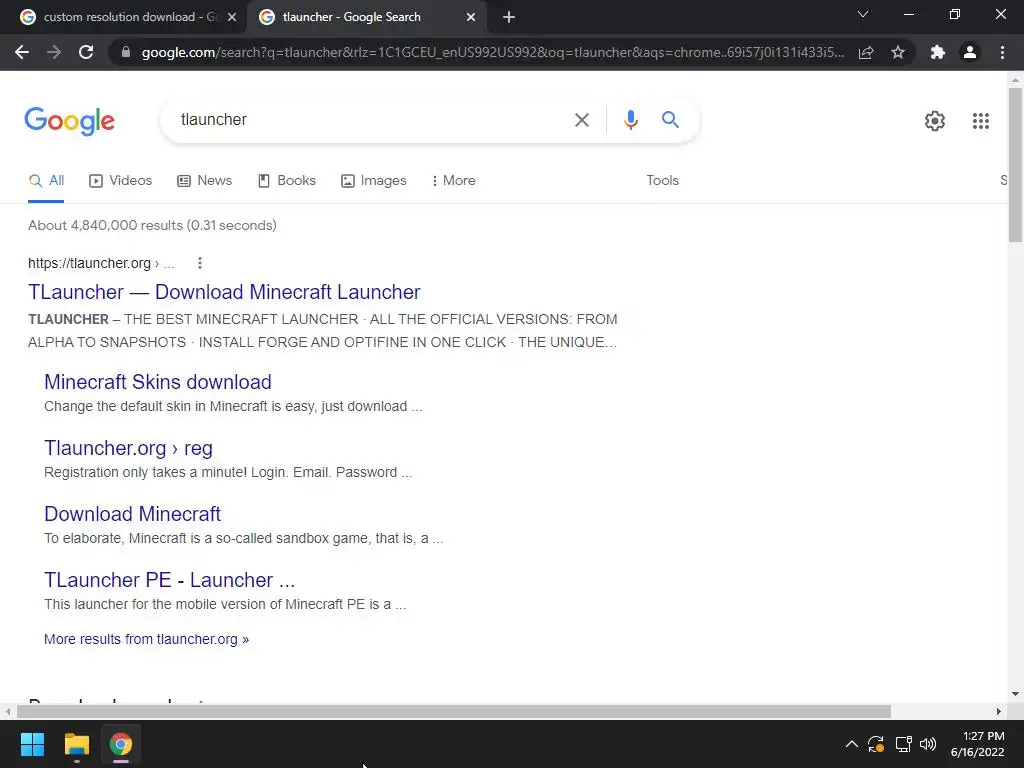This screenshot has width=1024, height=768.
Task: Click the address bar URL text
Action: pos(493,52)
